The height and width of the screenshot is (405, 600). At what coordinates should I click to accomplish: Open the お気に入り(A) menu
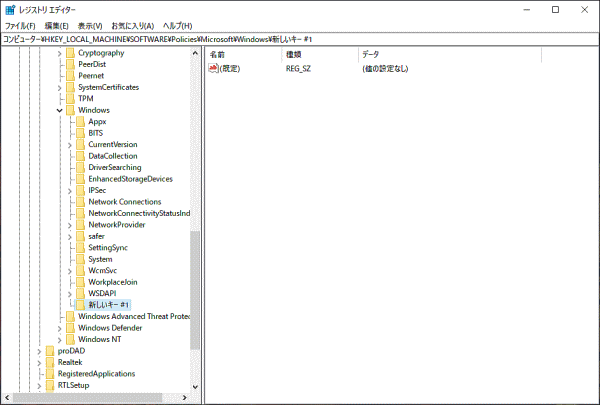(x=132, y=26)
